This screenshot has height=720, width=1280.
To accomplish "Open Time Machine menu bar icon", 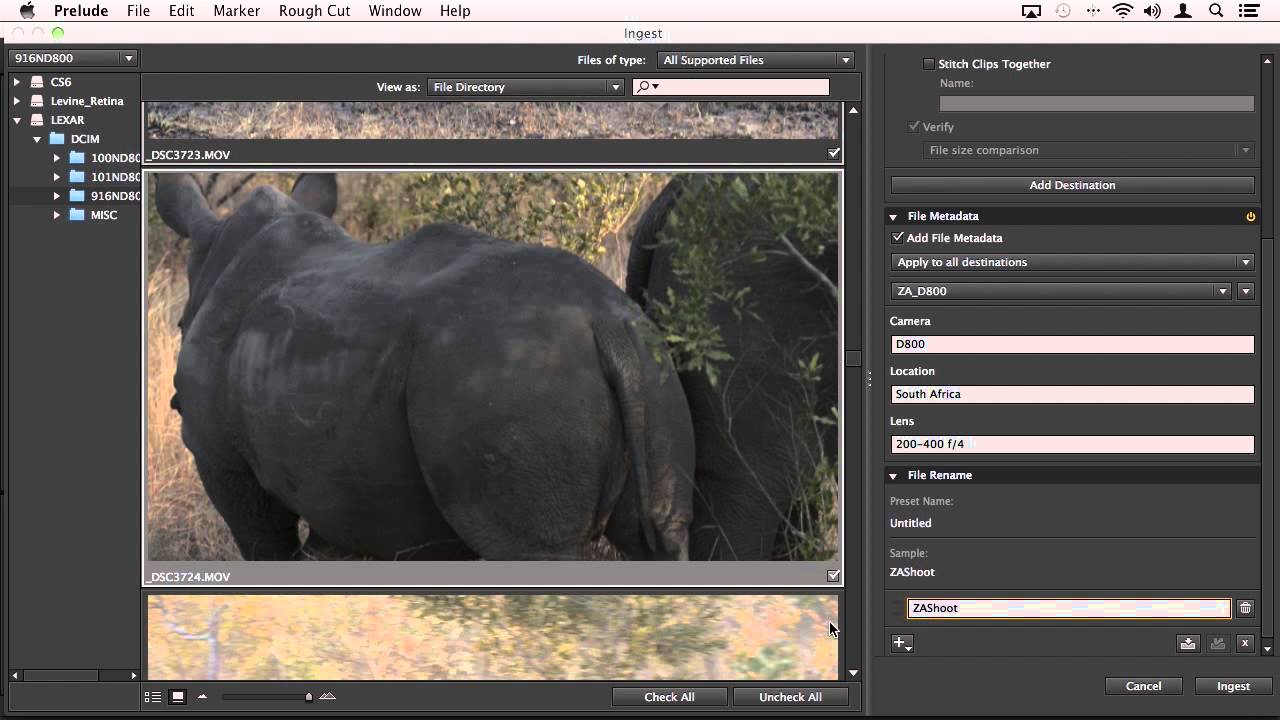I will coord(1063,11).
